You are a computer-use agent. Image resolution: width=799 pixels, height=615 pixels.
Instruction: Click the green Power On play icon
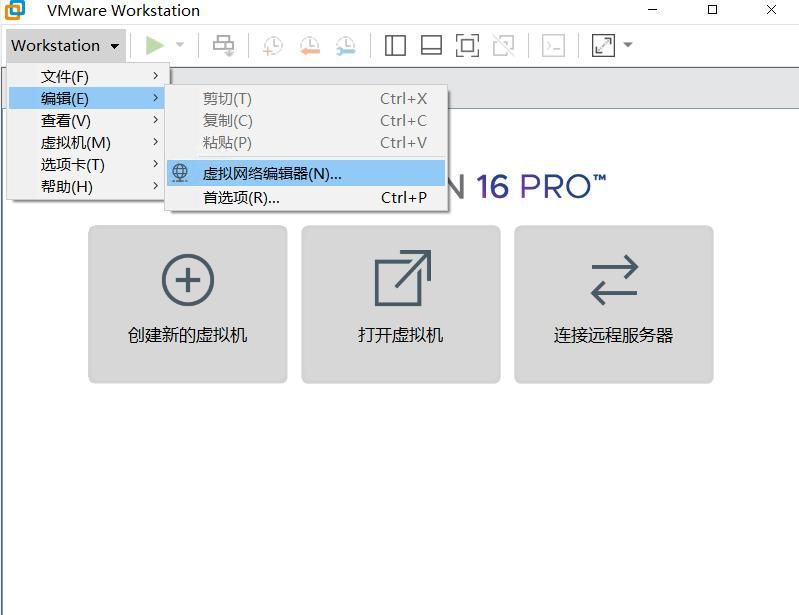coord(154,45)
